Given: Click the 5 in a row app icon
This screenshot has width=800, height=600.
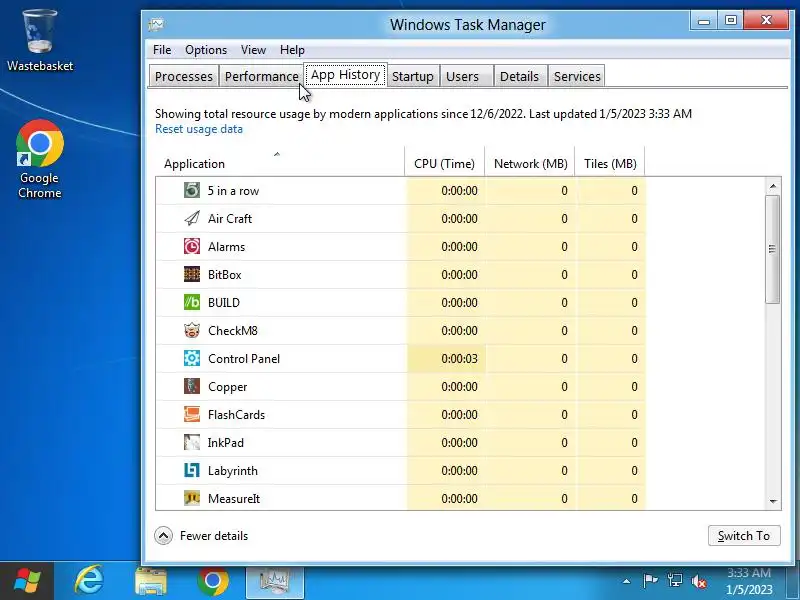Looking at the screenshot, I should tap(192, 191).
